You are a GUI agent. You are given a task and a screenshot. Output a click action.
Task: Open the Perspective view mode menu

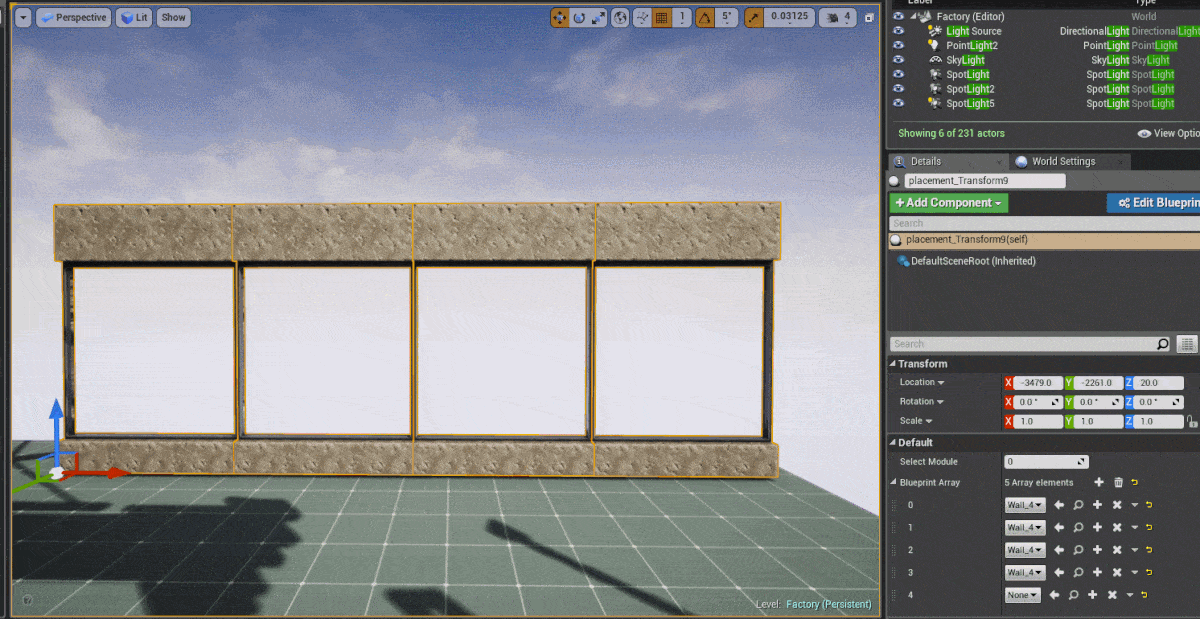click(73, 17)
